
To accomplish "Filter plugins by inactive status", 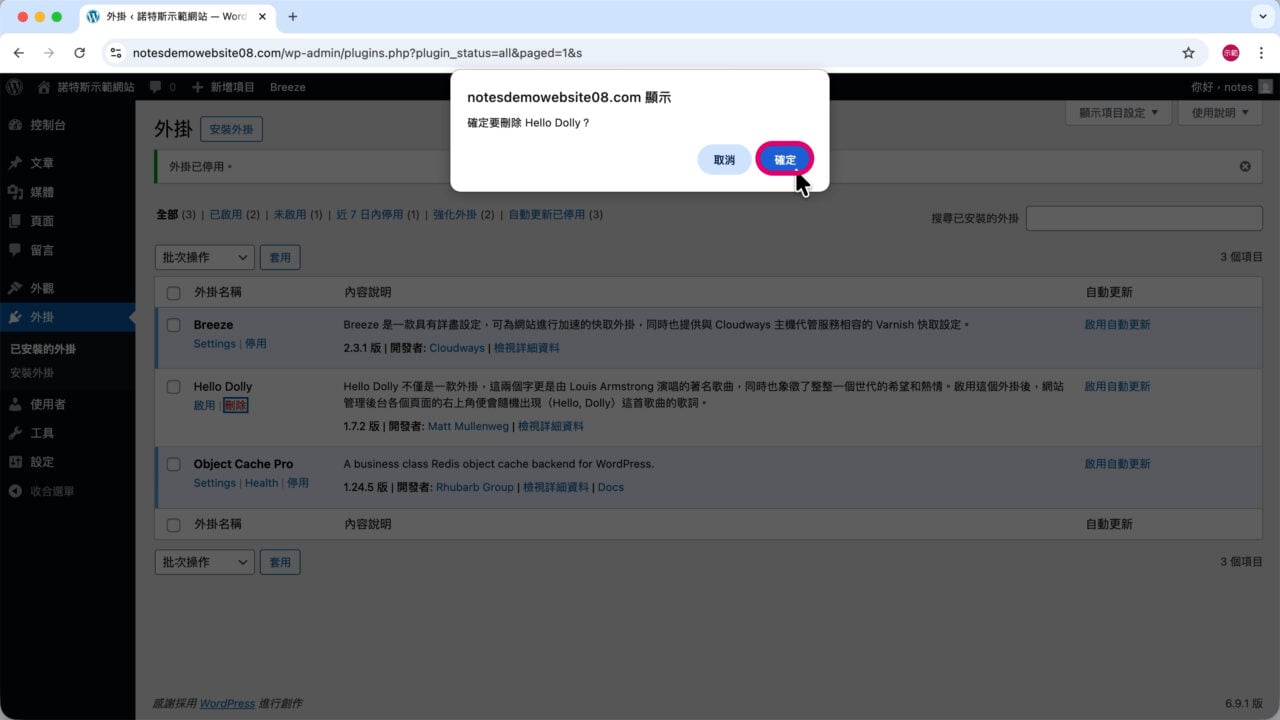I will pos(289,215).
